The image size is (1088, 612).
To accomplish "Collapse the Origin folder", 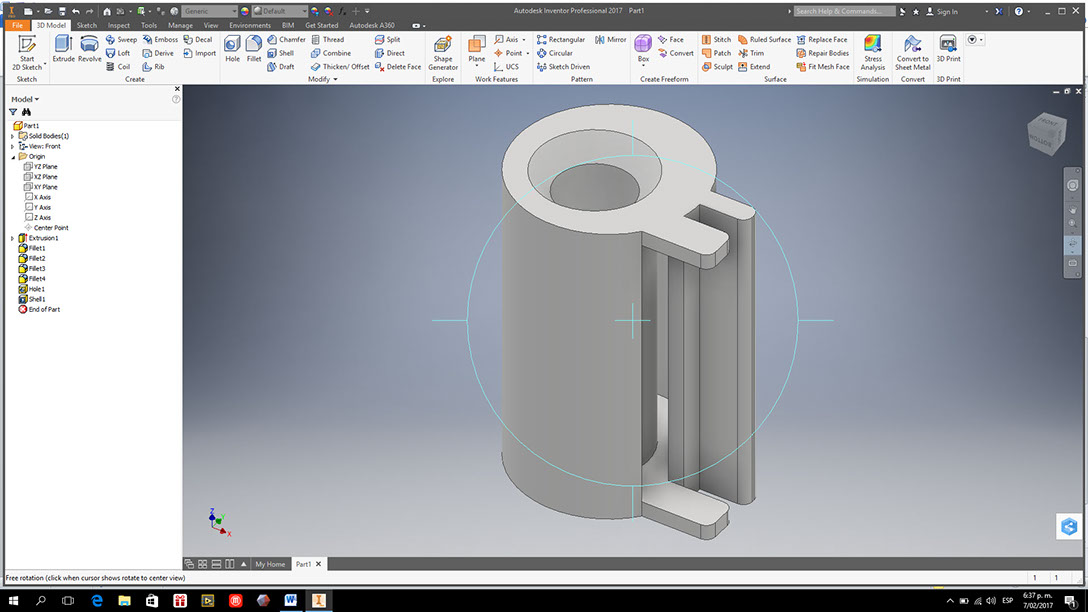I will [12, 157].
